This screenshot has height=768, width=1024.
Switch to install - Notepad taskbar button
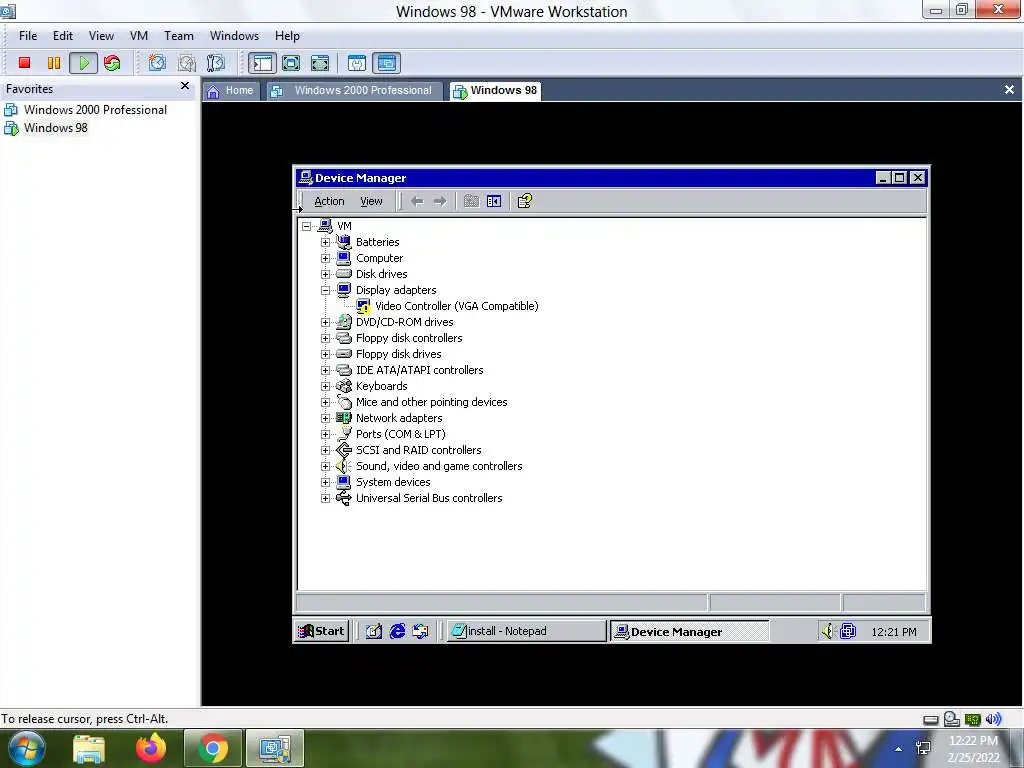coord(526,631)
